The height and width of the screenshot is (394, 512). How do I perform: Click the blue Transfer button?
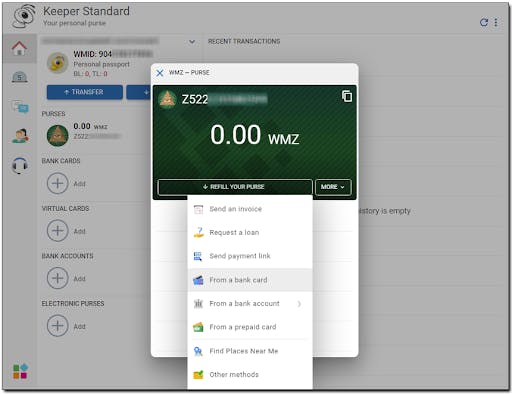coord(85,92)
